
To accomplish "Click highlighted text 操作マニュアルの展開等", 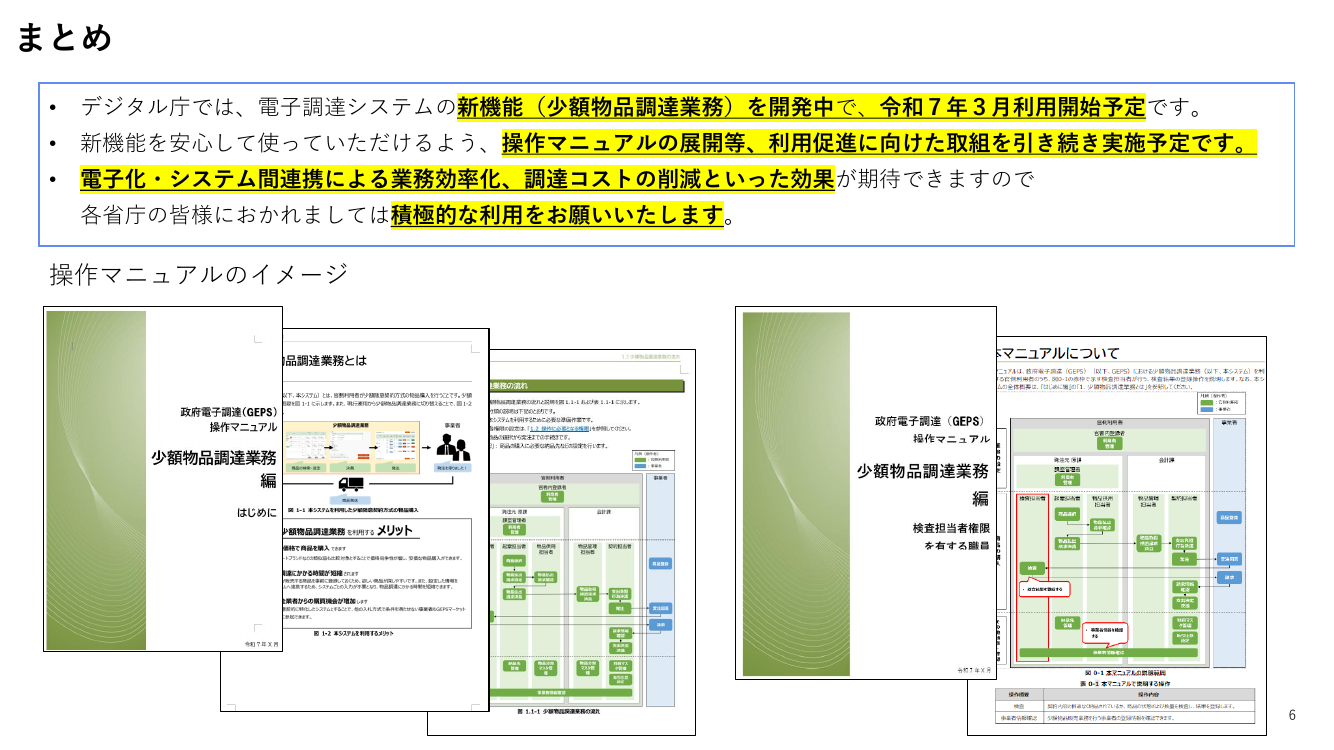I will point(626,144).
